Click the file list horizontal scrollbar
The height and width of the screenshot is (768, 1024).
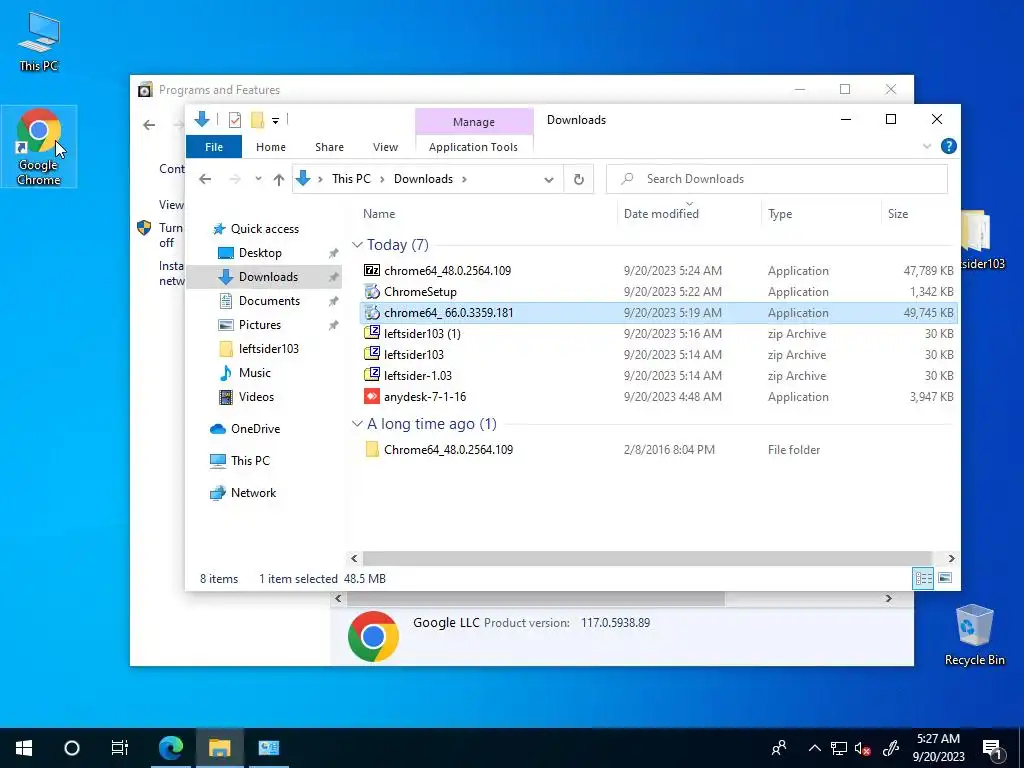pyautogui.click(x=647, y=558)
